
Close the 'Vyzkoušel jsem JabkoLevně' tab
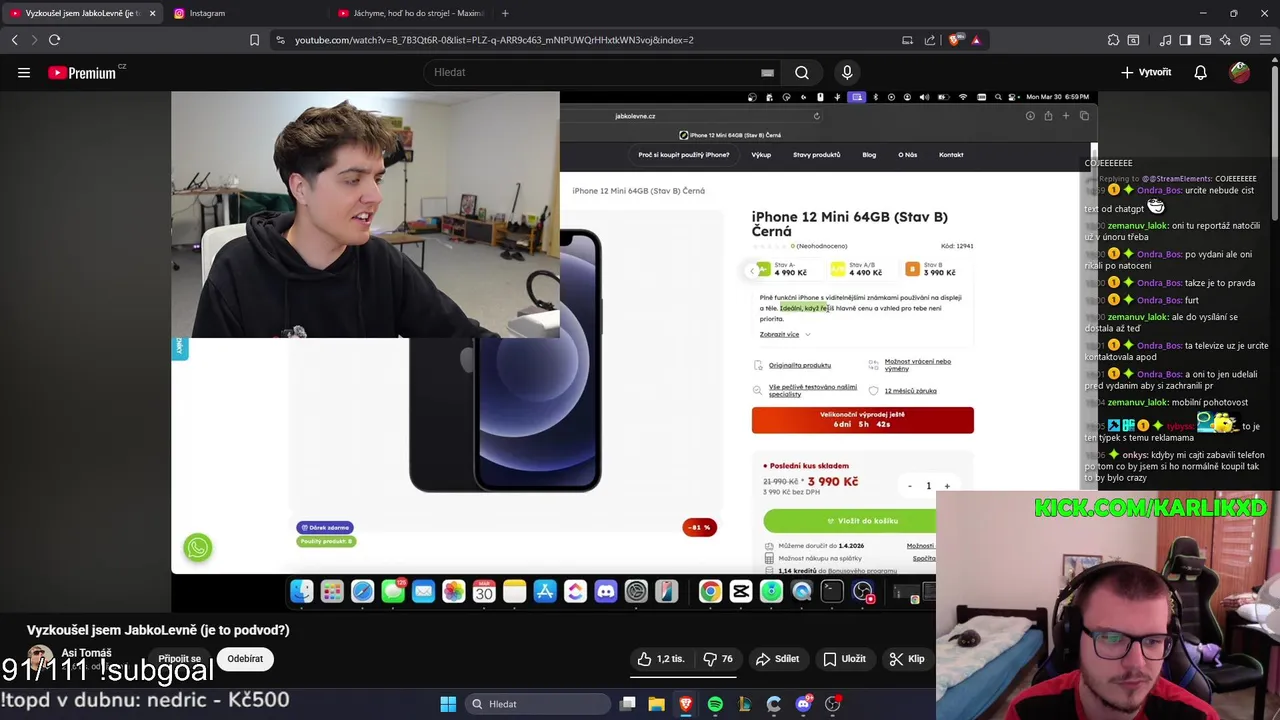(x=152, y=13)
